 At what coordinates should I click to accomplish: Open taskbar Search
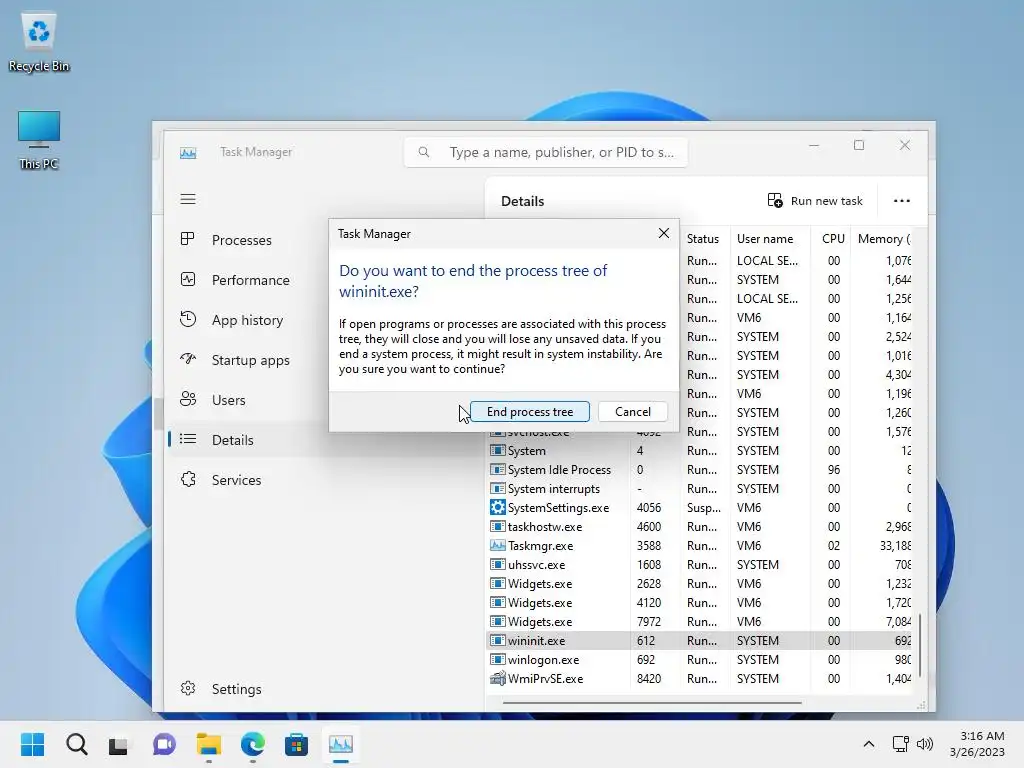(76, 744)
